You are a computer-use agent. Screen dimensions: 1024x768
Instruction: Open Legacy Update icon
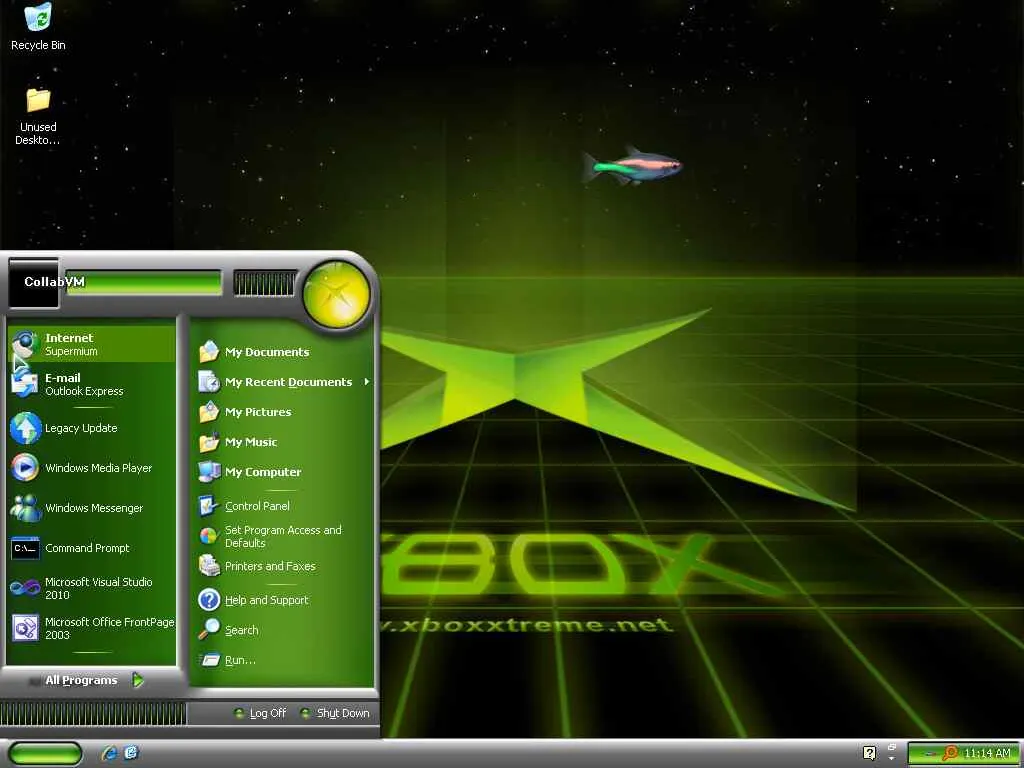[25, 428]
